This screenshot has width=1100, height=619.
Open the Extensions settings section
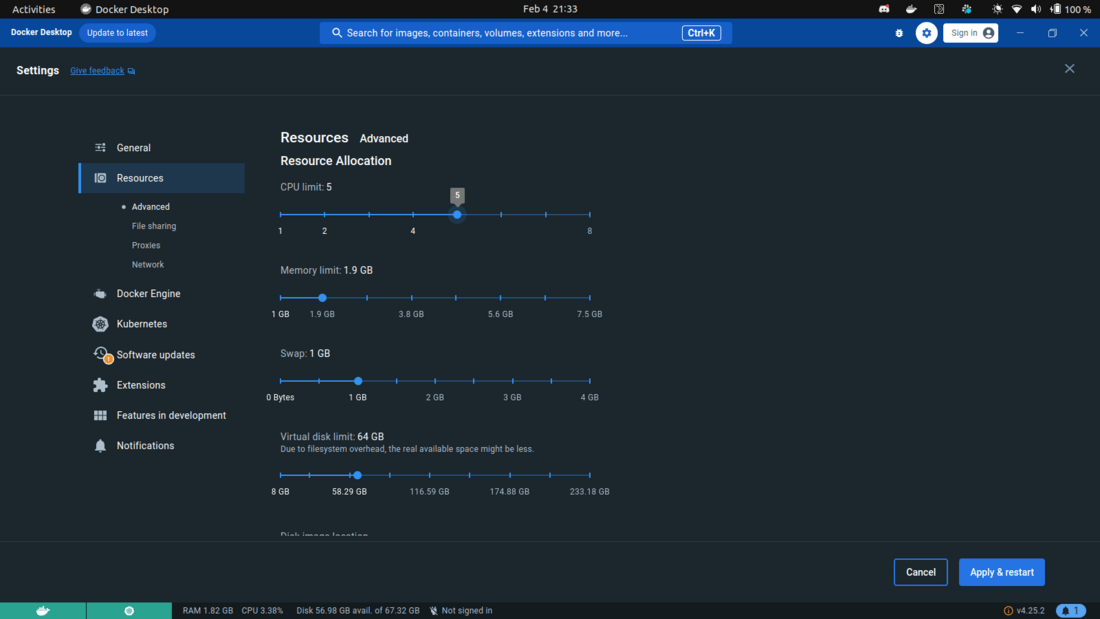point(141,385)
